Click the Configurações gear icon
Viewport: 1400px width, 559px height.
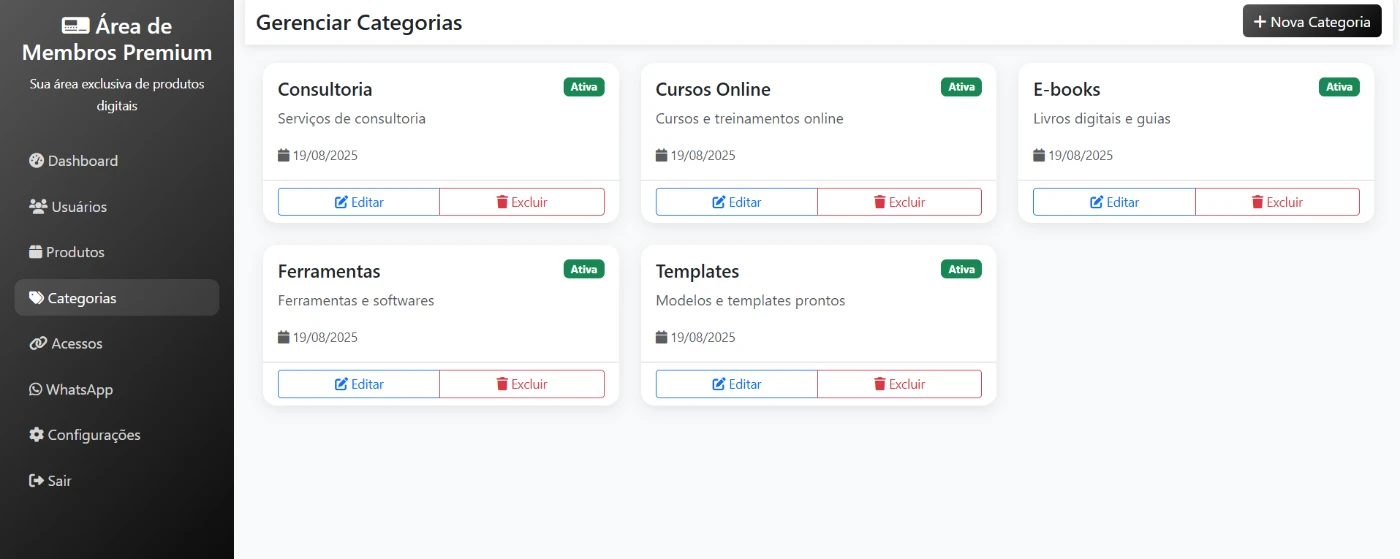(x=37, y=435)
